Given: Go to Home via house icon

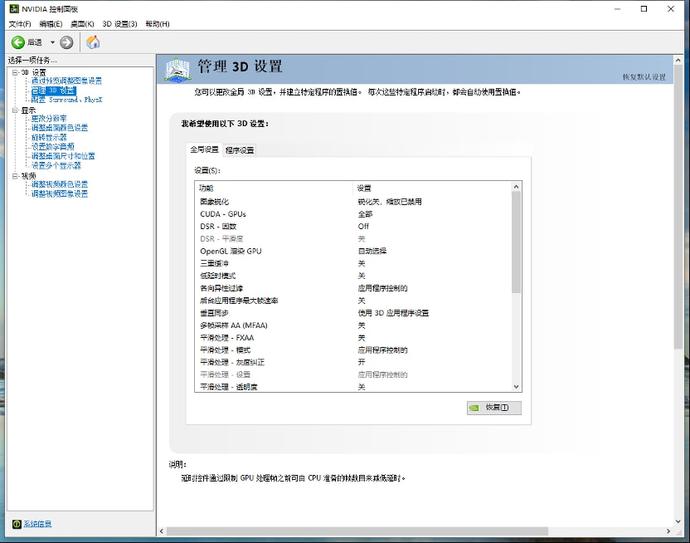Looking at the screenshot, I should coord(93,42).
